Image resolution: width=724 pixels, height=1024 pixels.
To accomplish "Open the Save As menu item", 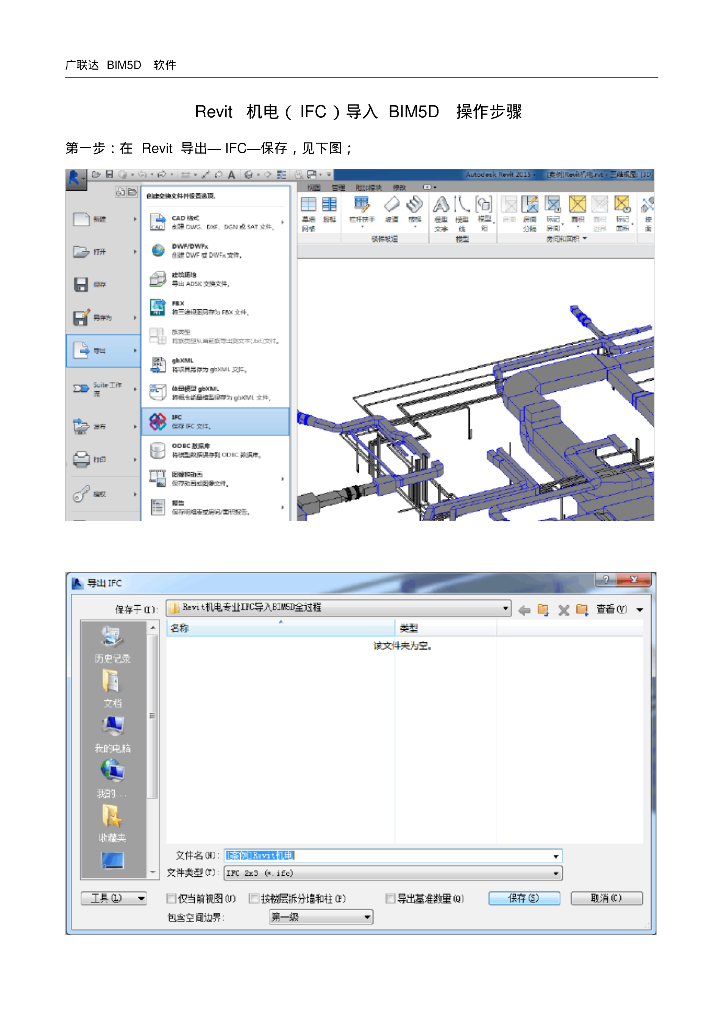I will pos(102,318).
